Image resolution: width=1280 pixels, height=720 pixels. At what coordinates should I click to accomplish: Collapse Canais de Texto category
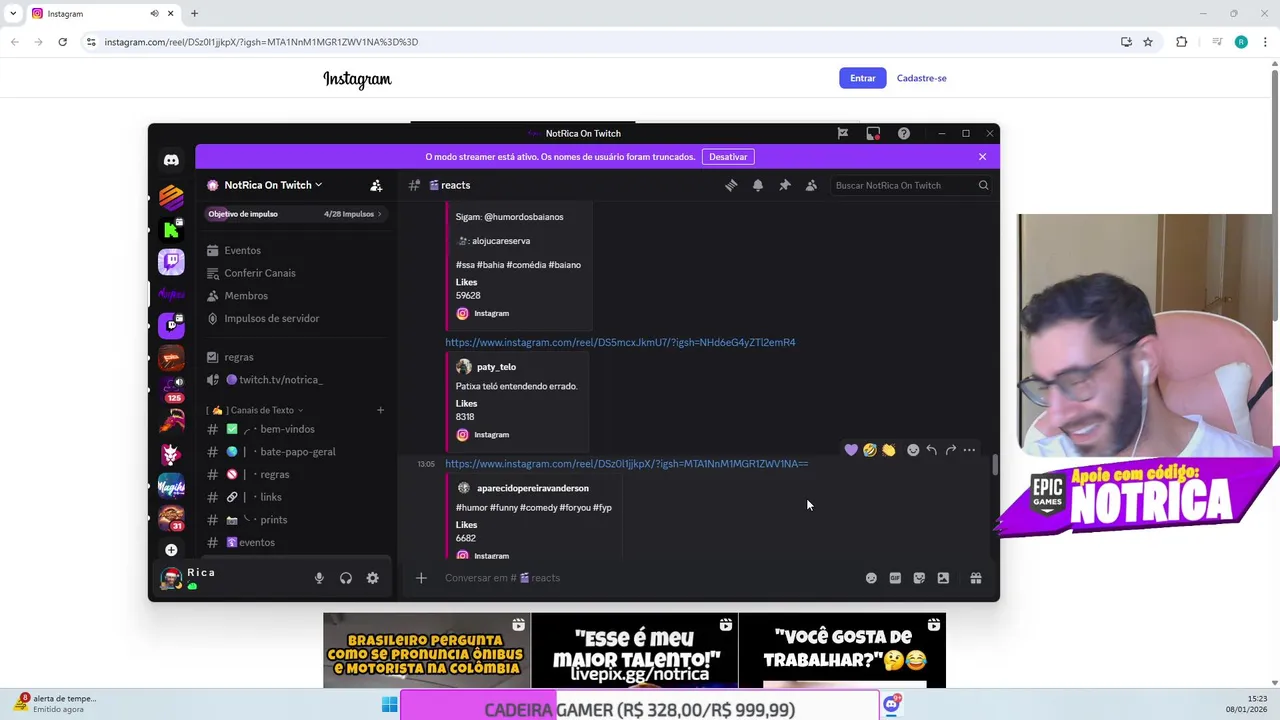click(254, 410)
